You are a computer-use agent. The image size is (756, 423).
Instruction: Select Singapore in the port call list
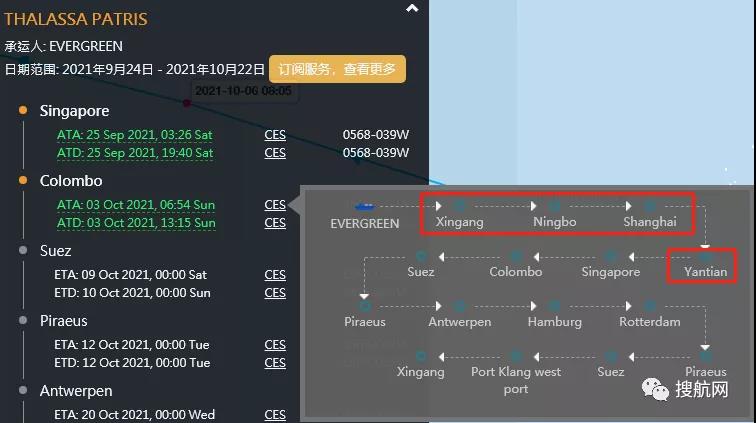click(74, 111)
